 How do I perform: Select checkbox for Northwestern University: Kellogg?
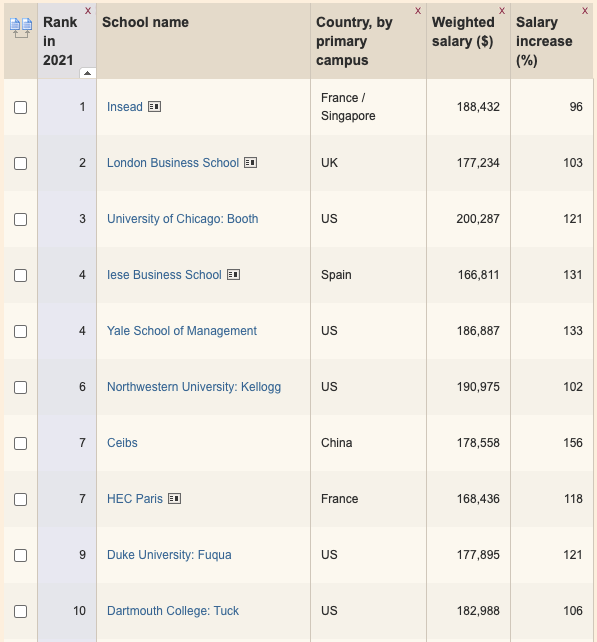(x=20, y=388)
